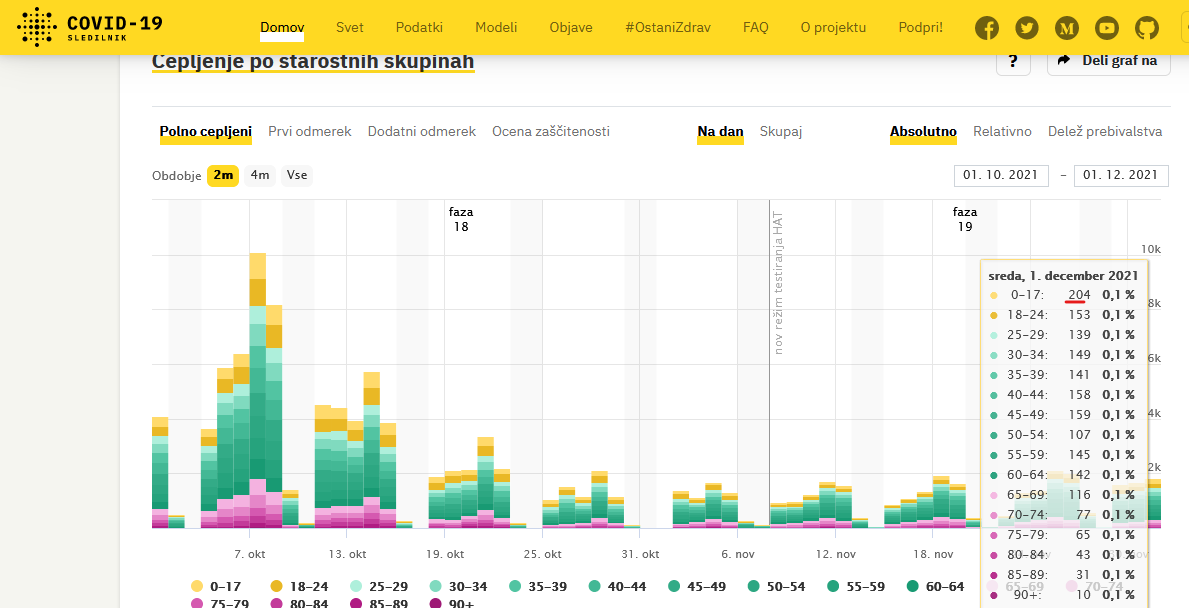This screenshot has width=1189, height=608.
Task: Toggle the 0–17 legend color swatch
Action: point(197,586)
